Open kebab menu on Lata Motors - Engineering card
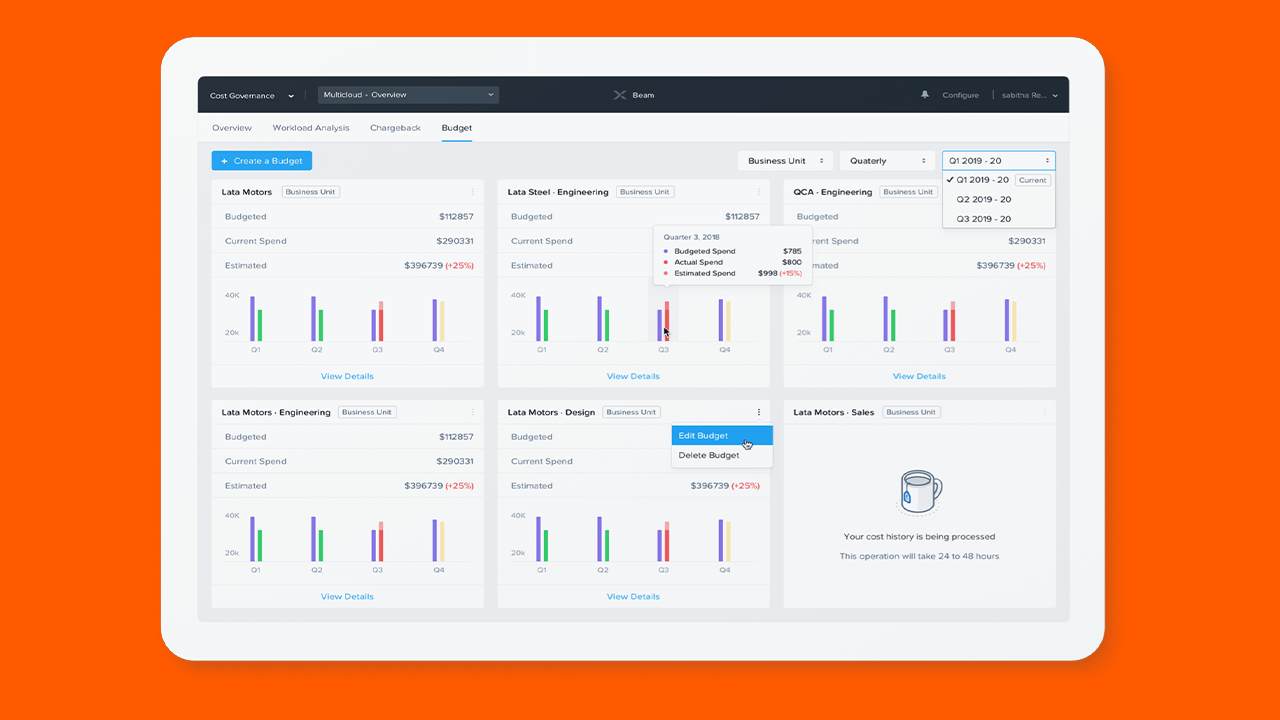Image resolution: width=1280 pixels, height=720 pixels. tap(473, 412)
